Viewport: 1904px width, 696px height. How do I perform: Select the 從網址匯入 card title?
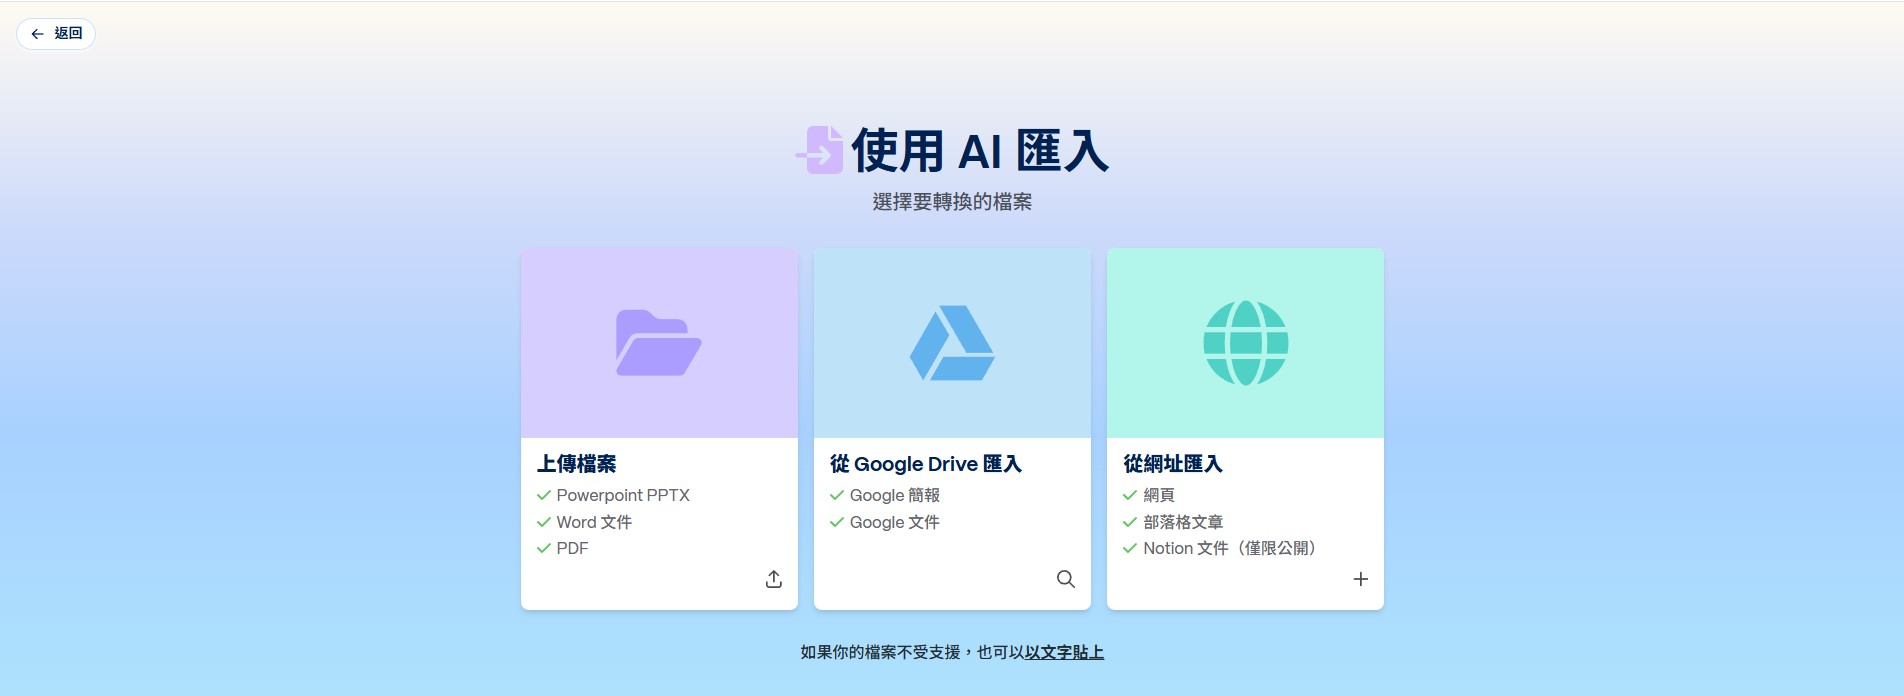[x=1172, y=464]
